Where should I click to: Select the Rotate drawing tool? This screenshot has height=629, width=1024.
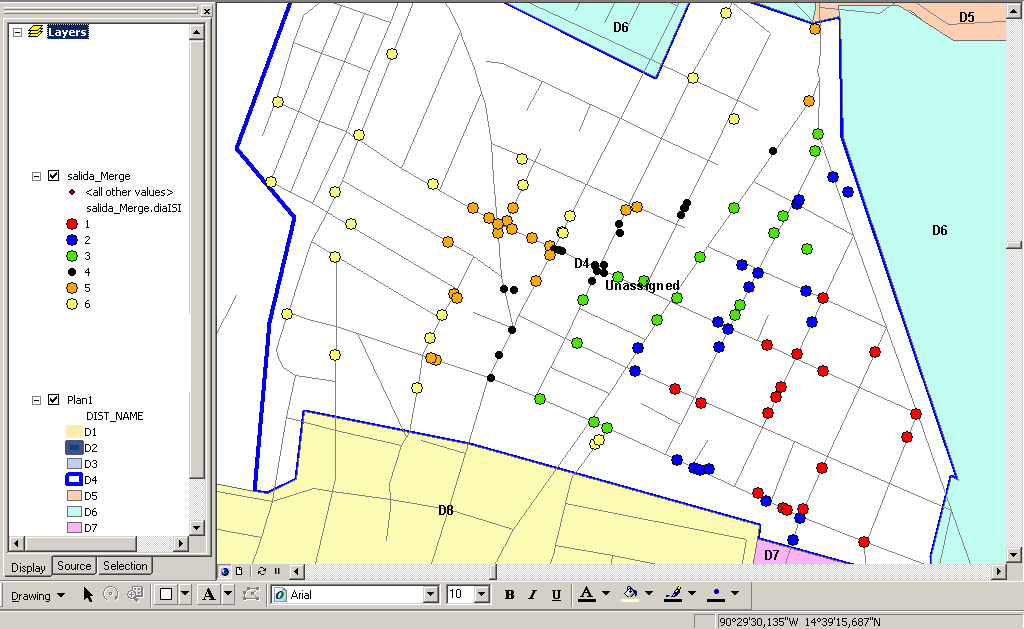click(x=111, y=594)
